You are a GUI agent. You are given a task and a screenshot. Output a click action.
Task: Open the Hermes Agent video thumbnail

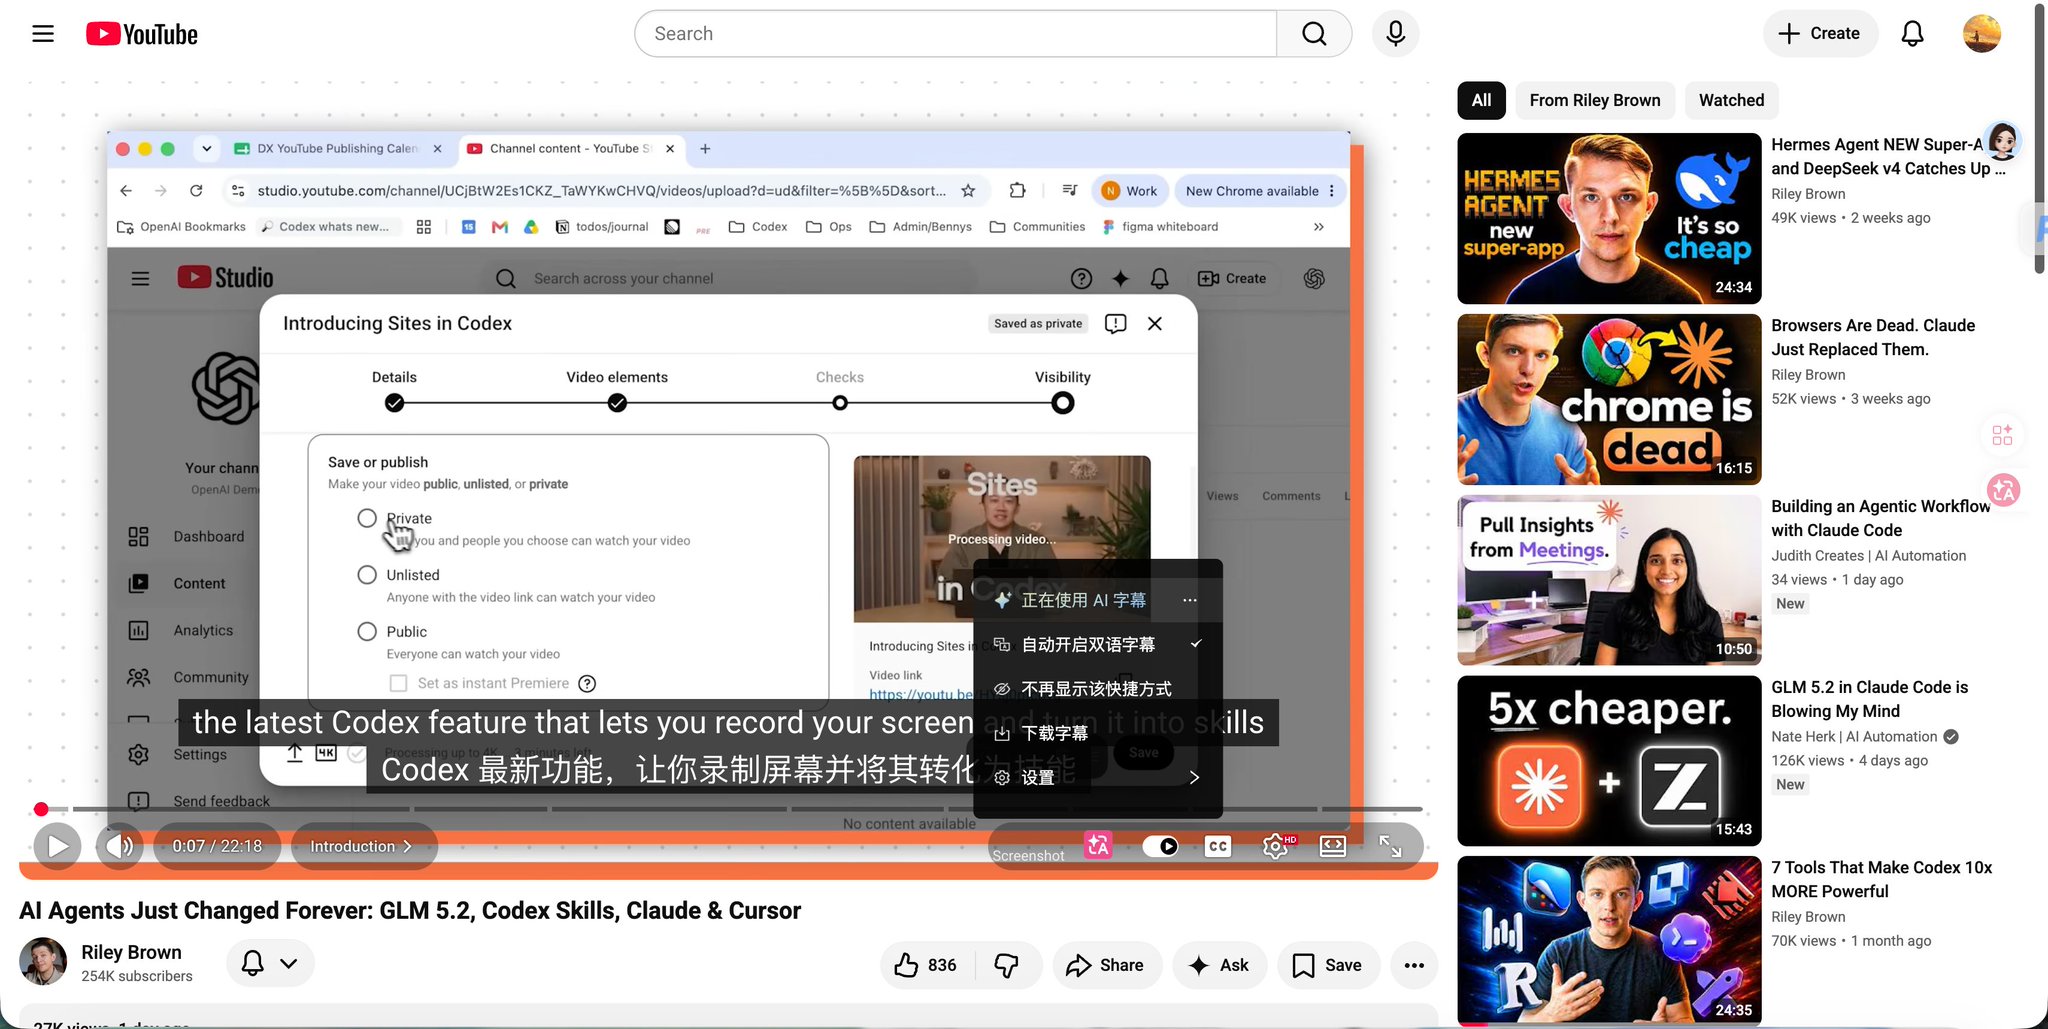tap(1609, 218)
